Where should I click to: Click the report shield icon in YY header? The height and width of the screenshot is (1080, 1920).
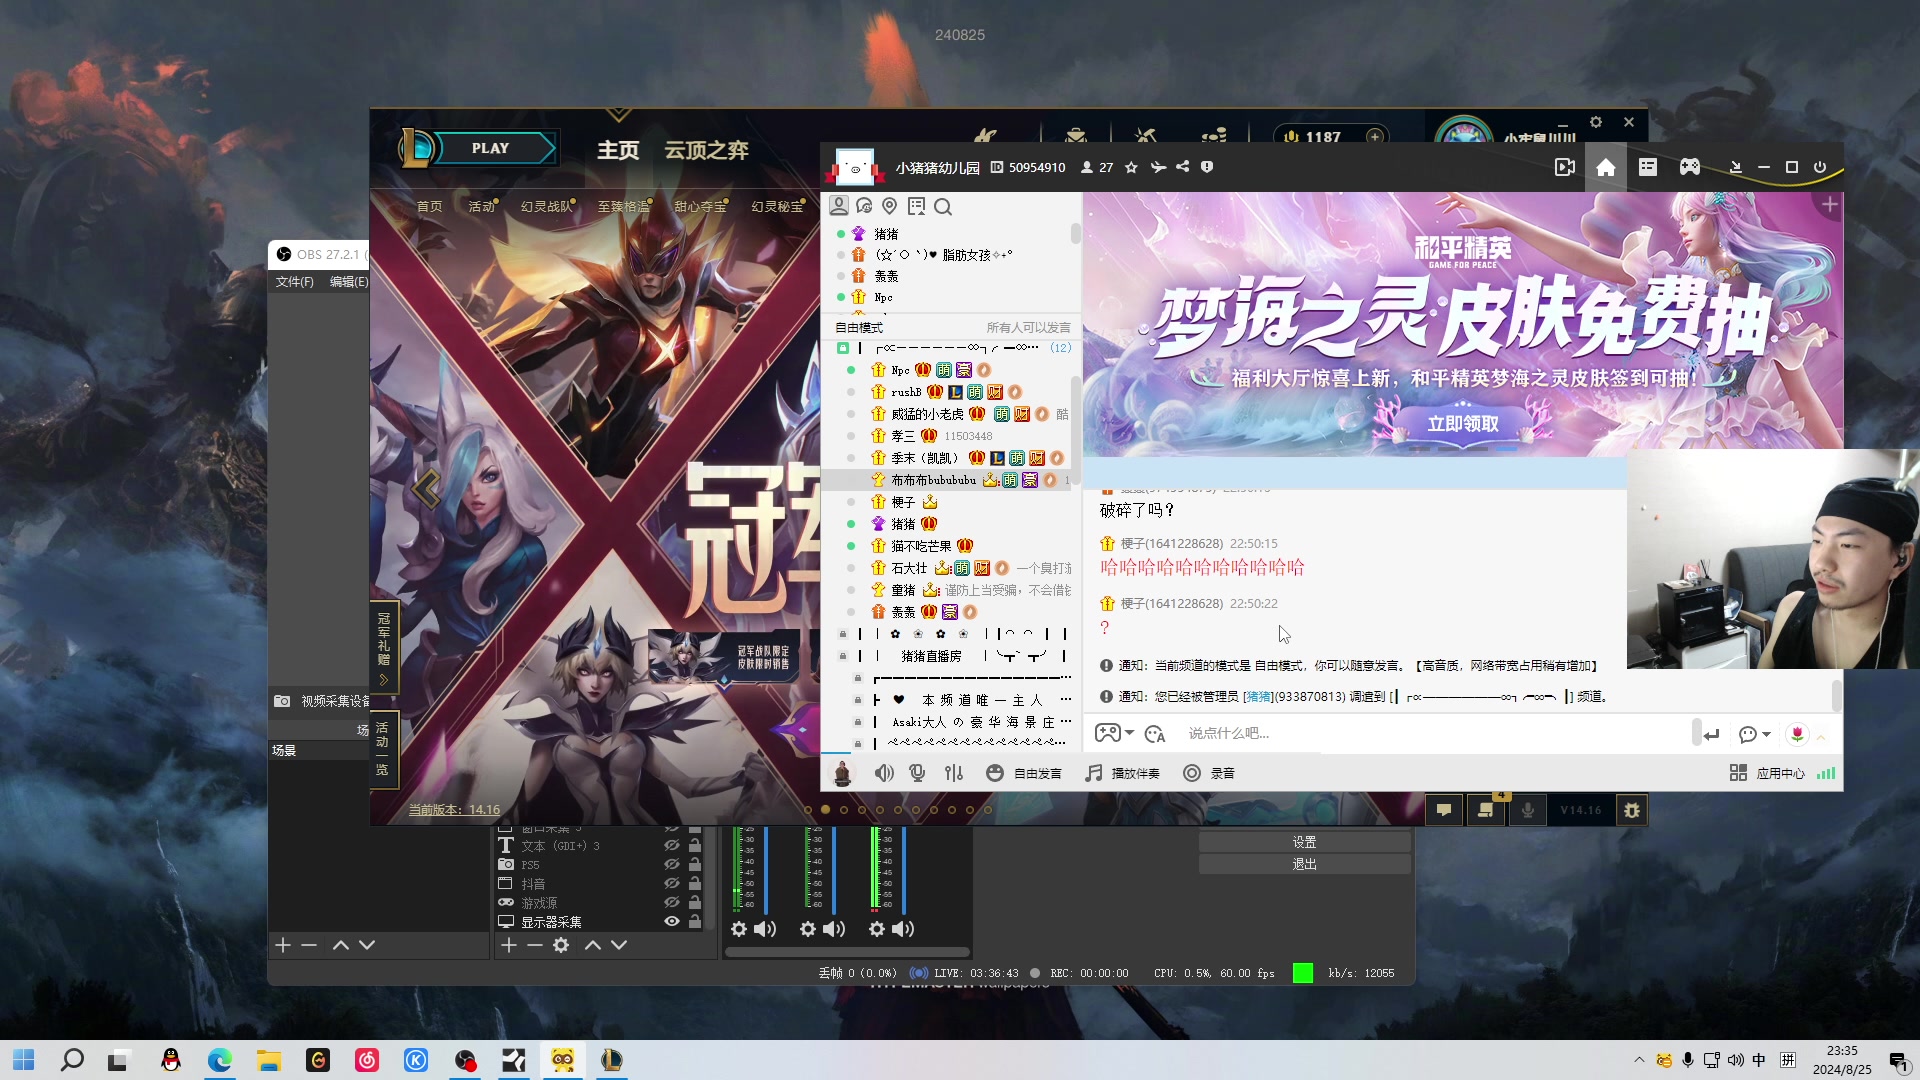coord(1207,167)
